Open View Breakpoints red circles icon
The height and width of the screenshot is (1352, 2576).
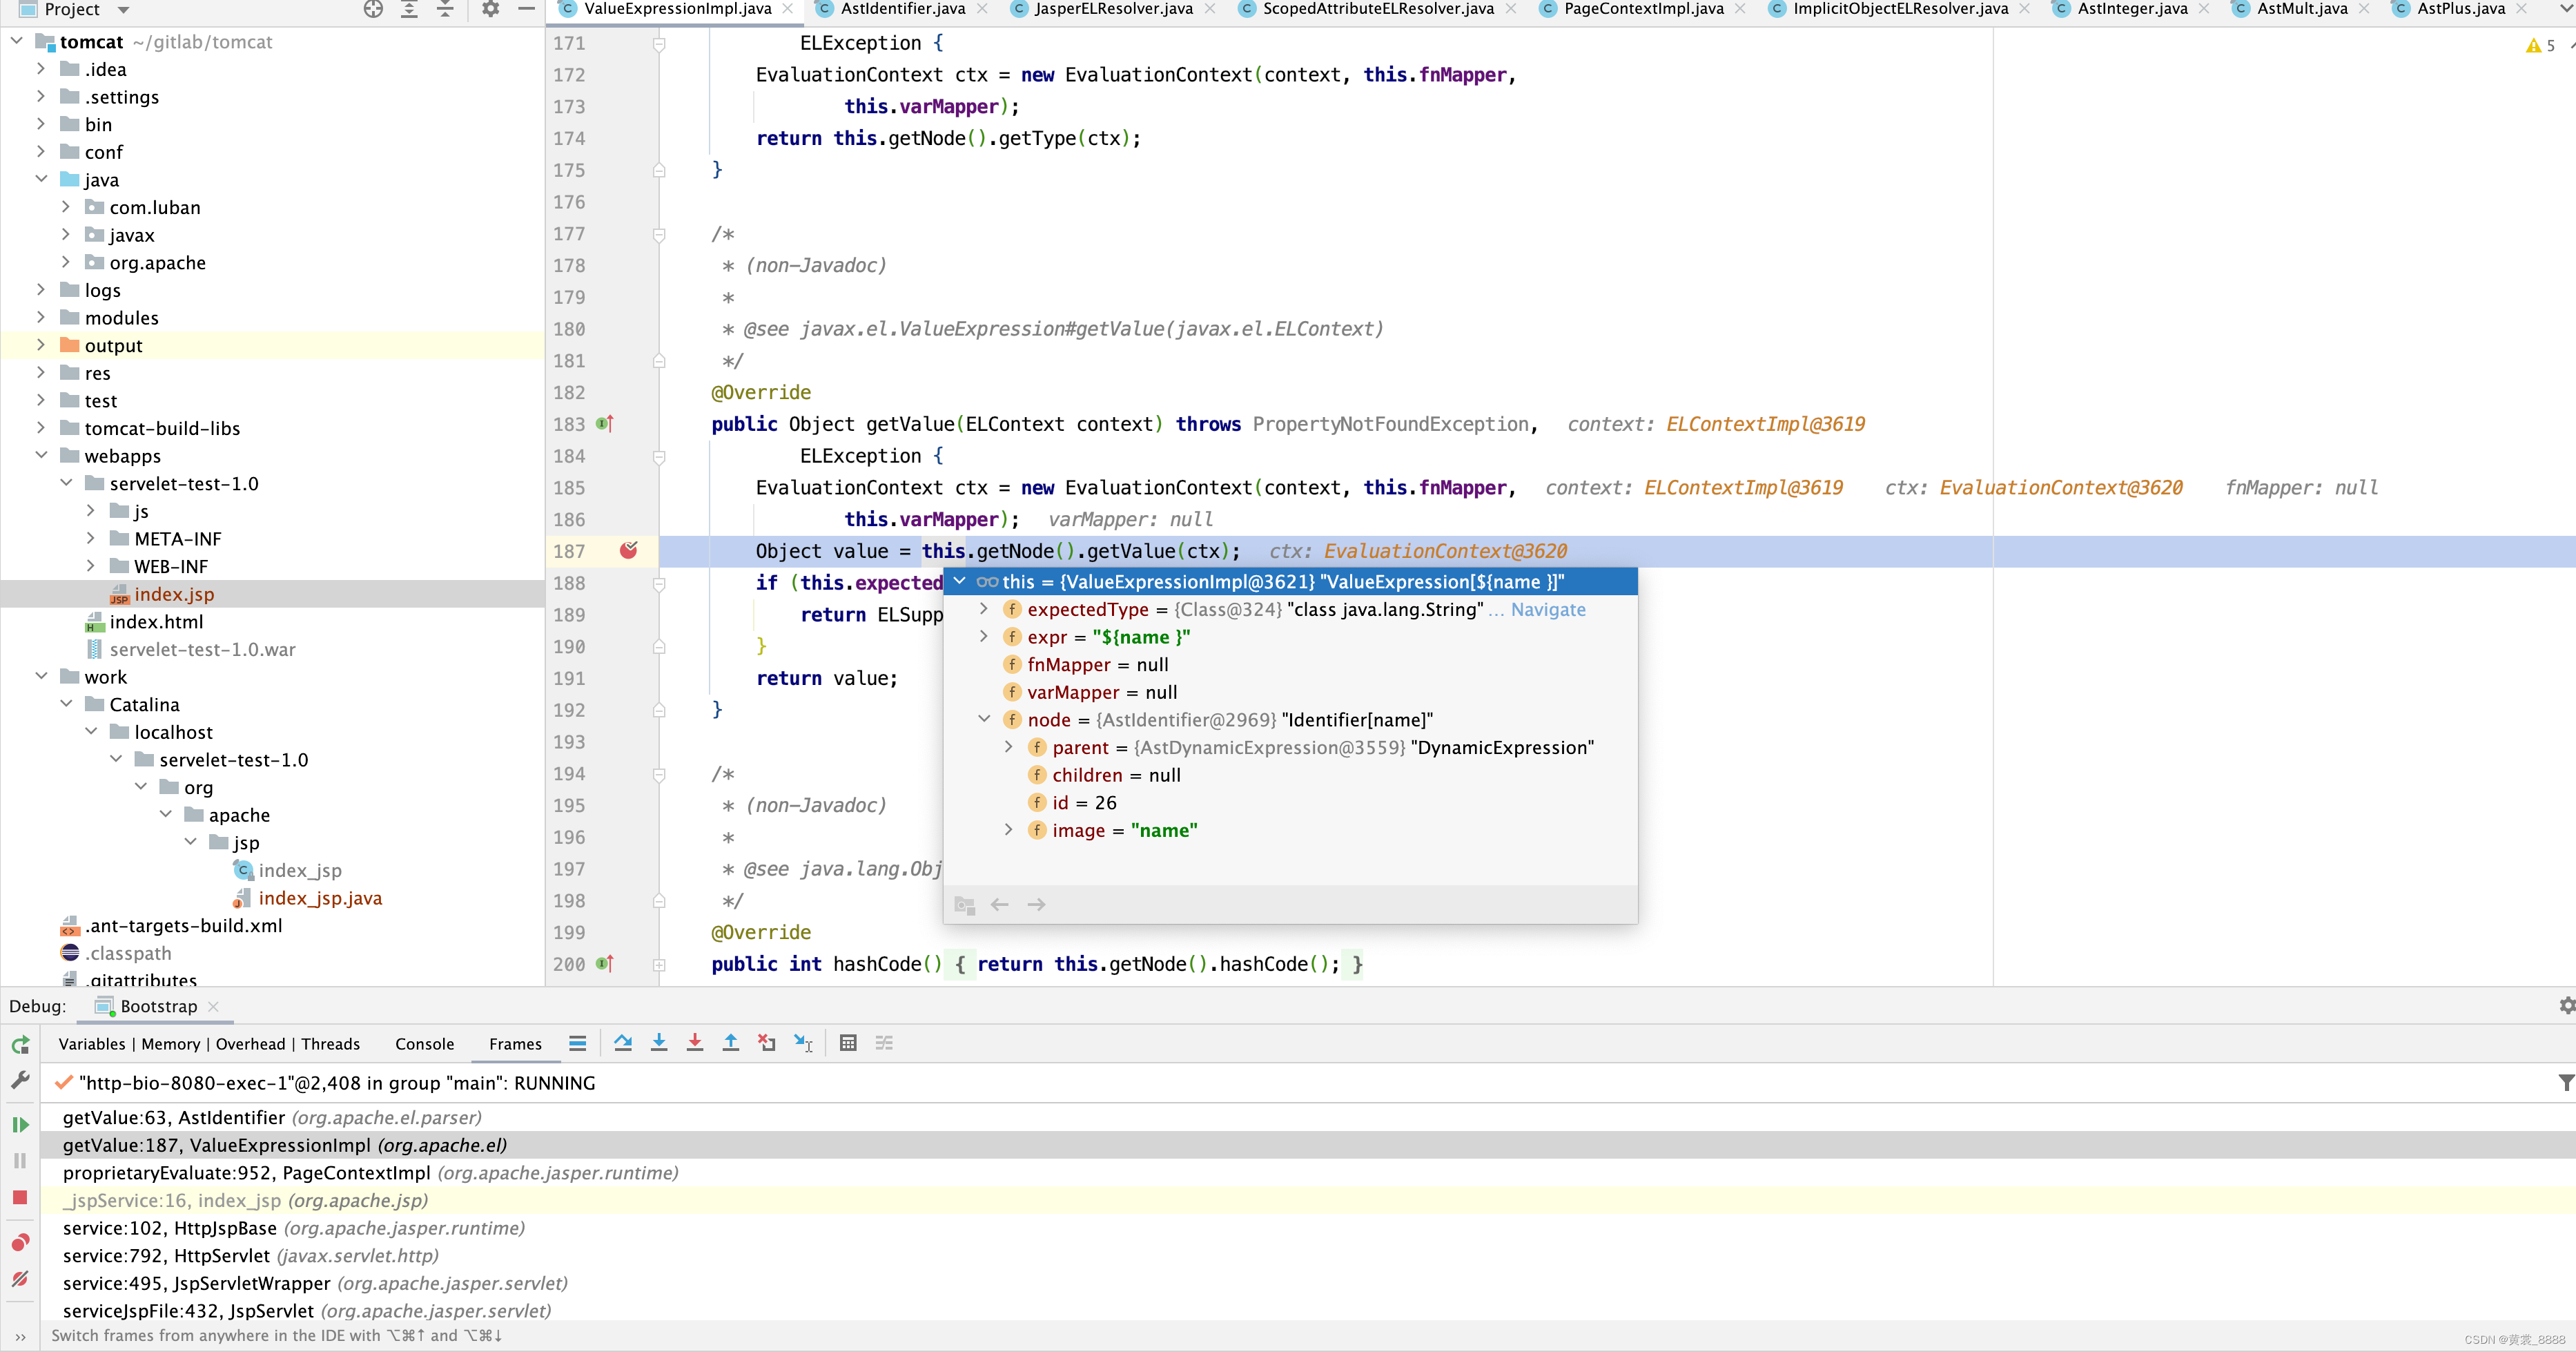coord(20,1242)
